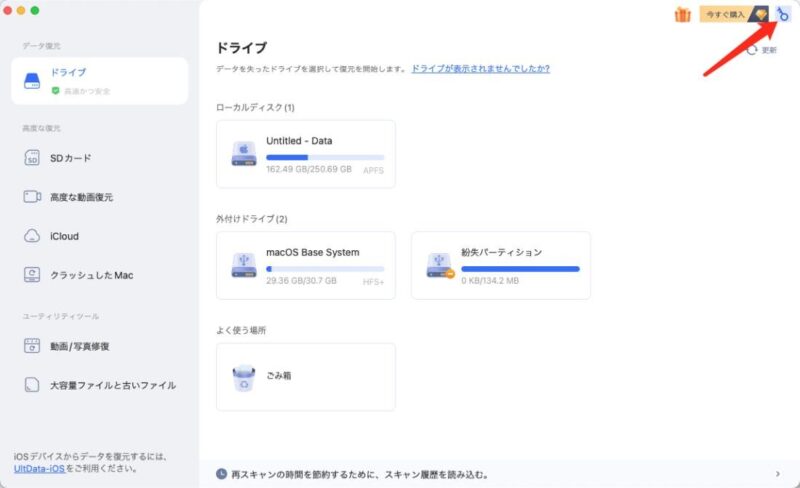Screen dimensions: 800x488
Task: Refresh drive list with 更新
Action: [x=761, y=49]
